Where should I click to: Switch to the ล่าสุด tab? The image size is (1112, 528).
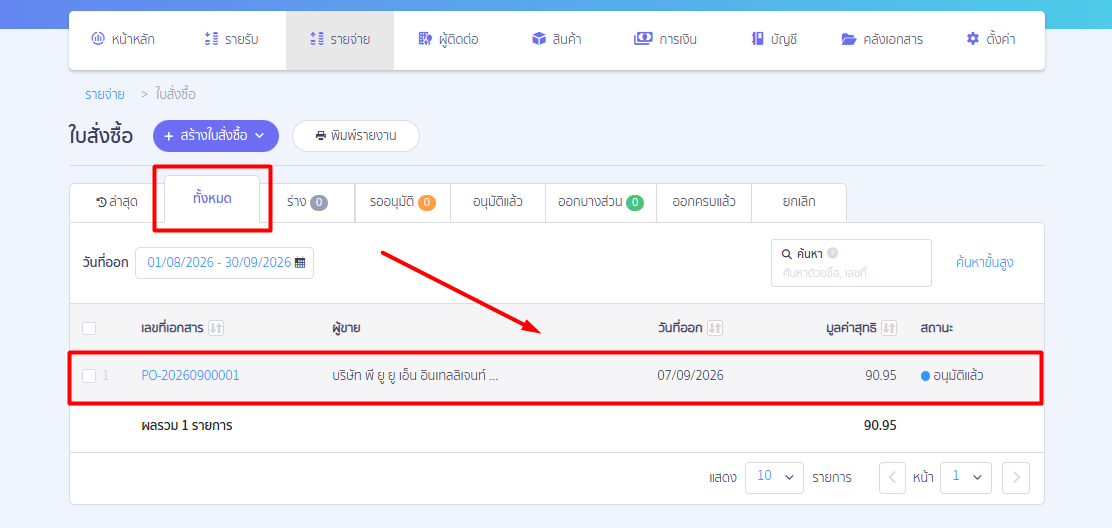pyautogui.click(x=117, y=203)
